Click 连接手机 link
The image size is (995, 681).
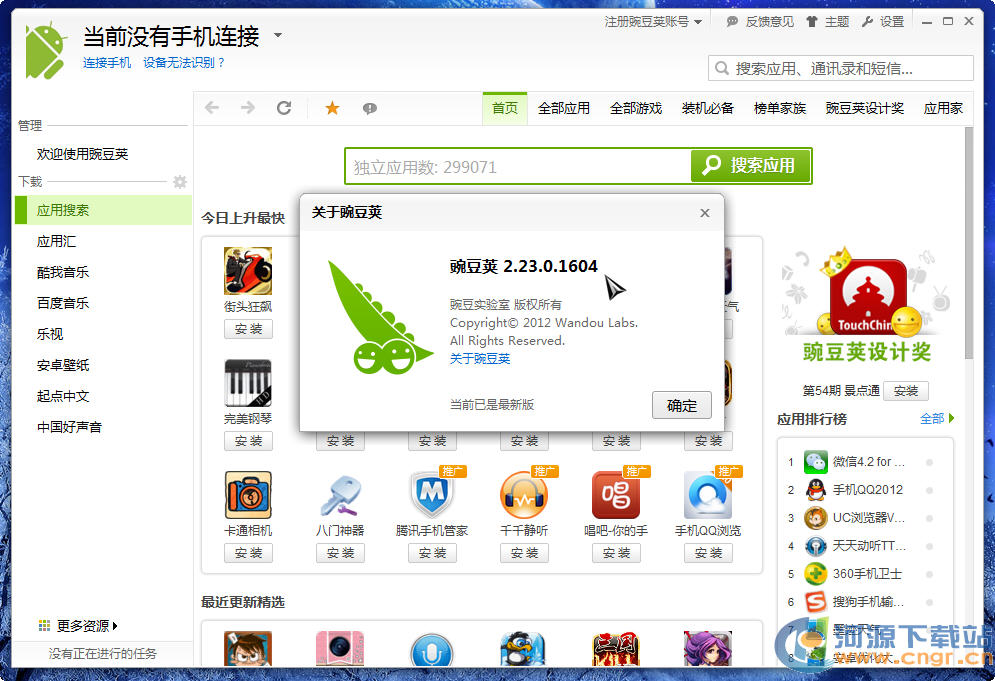click(x=107, y=63)
